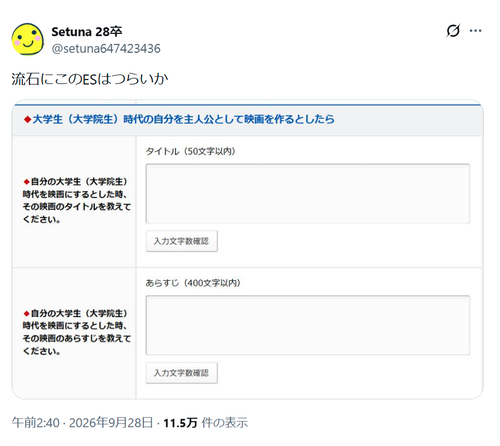Click the tweet text 流石にこのESはつらいか

point(90,79)
